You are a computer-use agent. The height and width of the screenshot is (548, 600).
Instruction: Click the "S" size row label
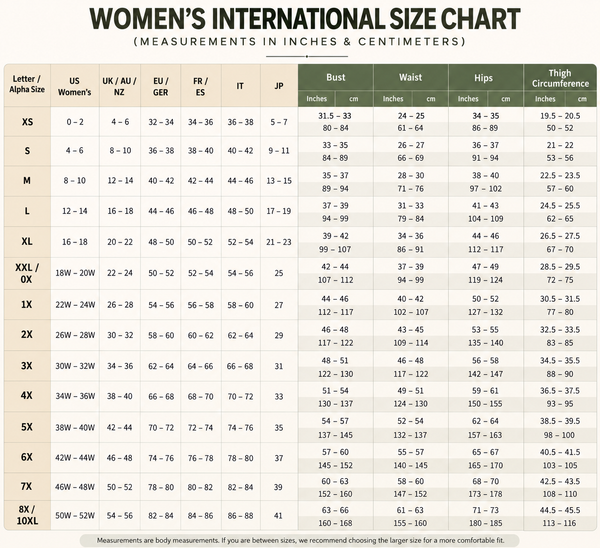click(27, 151)
